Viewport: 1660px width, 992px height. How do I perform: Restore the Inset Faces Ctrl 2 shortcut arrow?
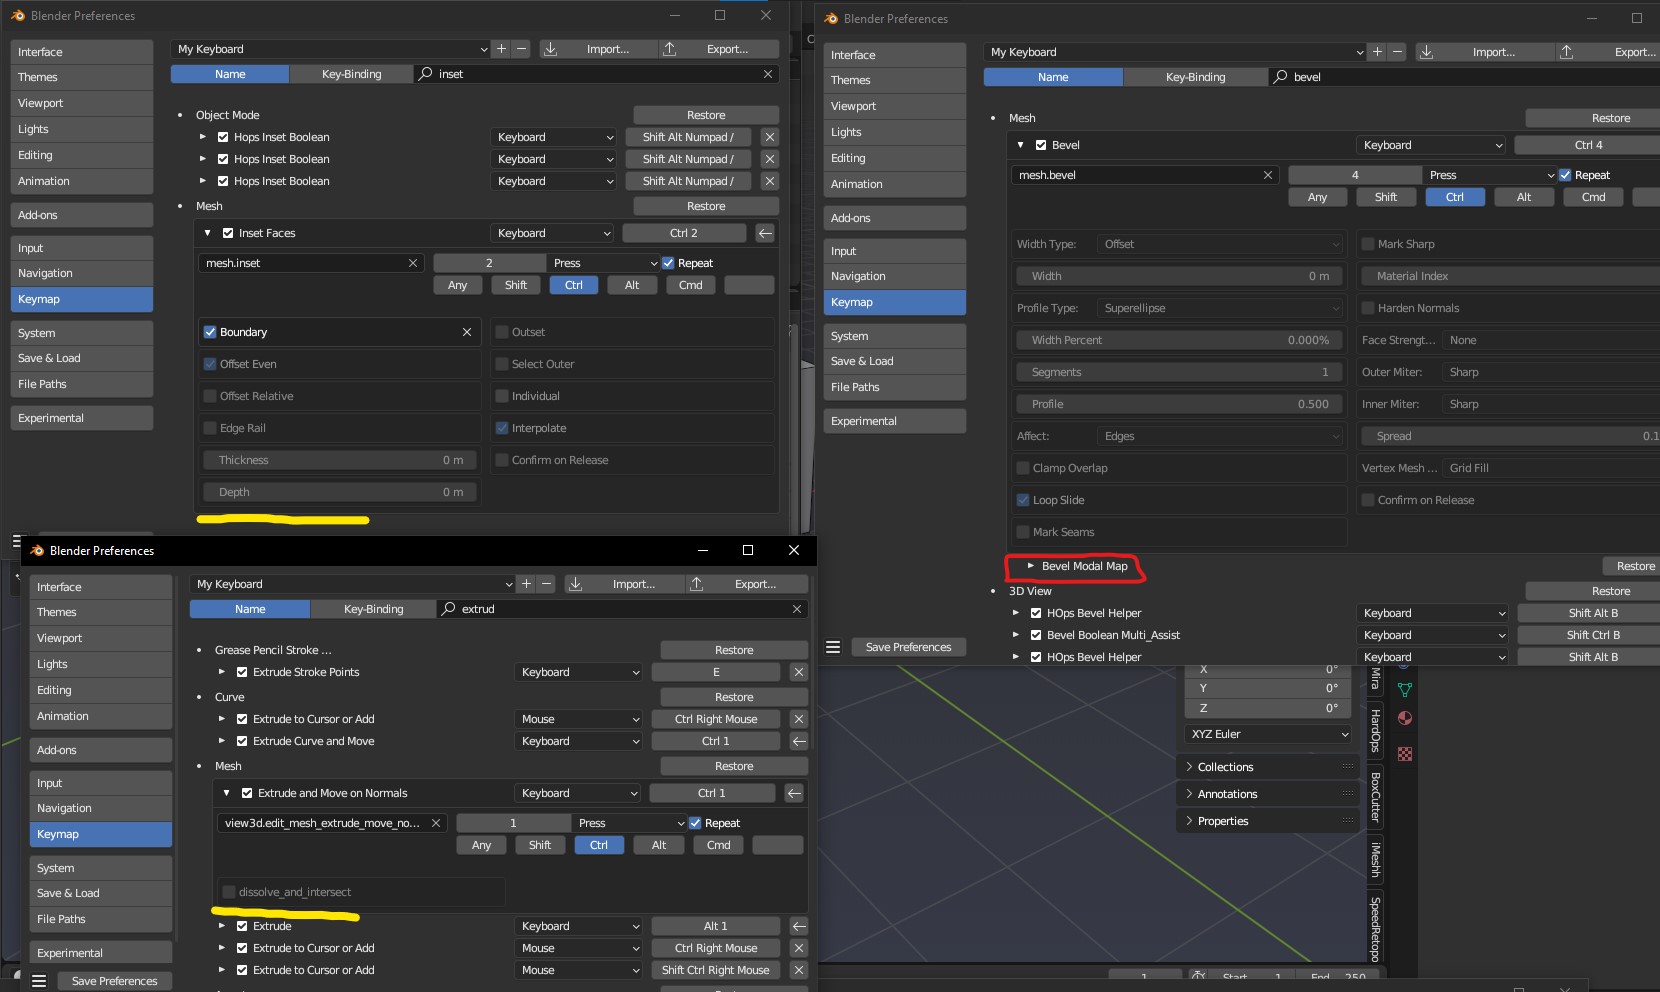click(765, 233)
